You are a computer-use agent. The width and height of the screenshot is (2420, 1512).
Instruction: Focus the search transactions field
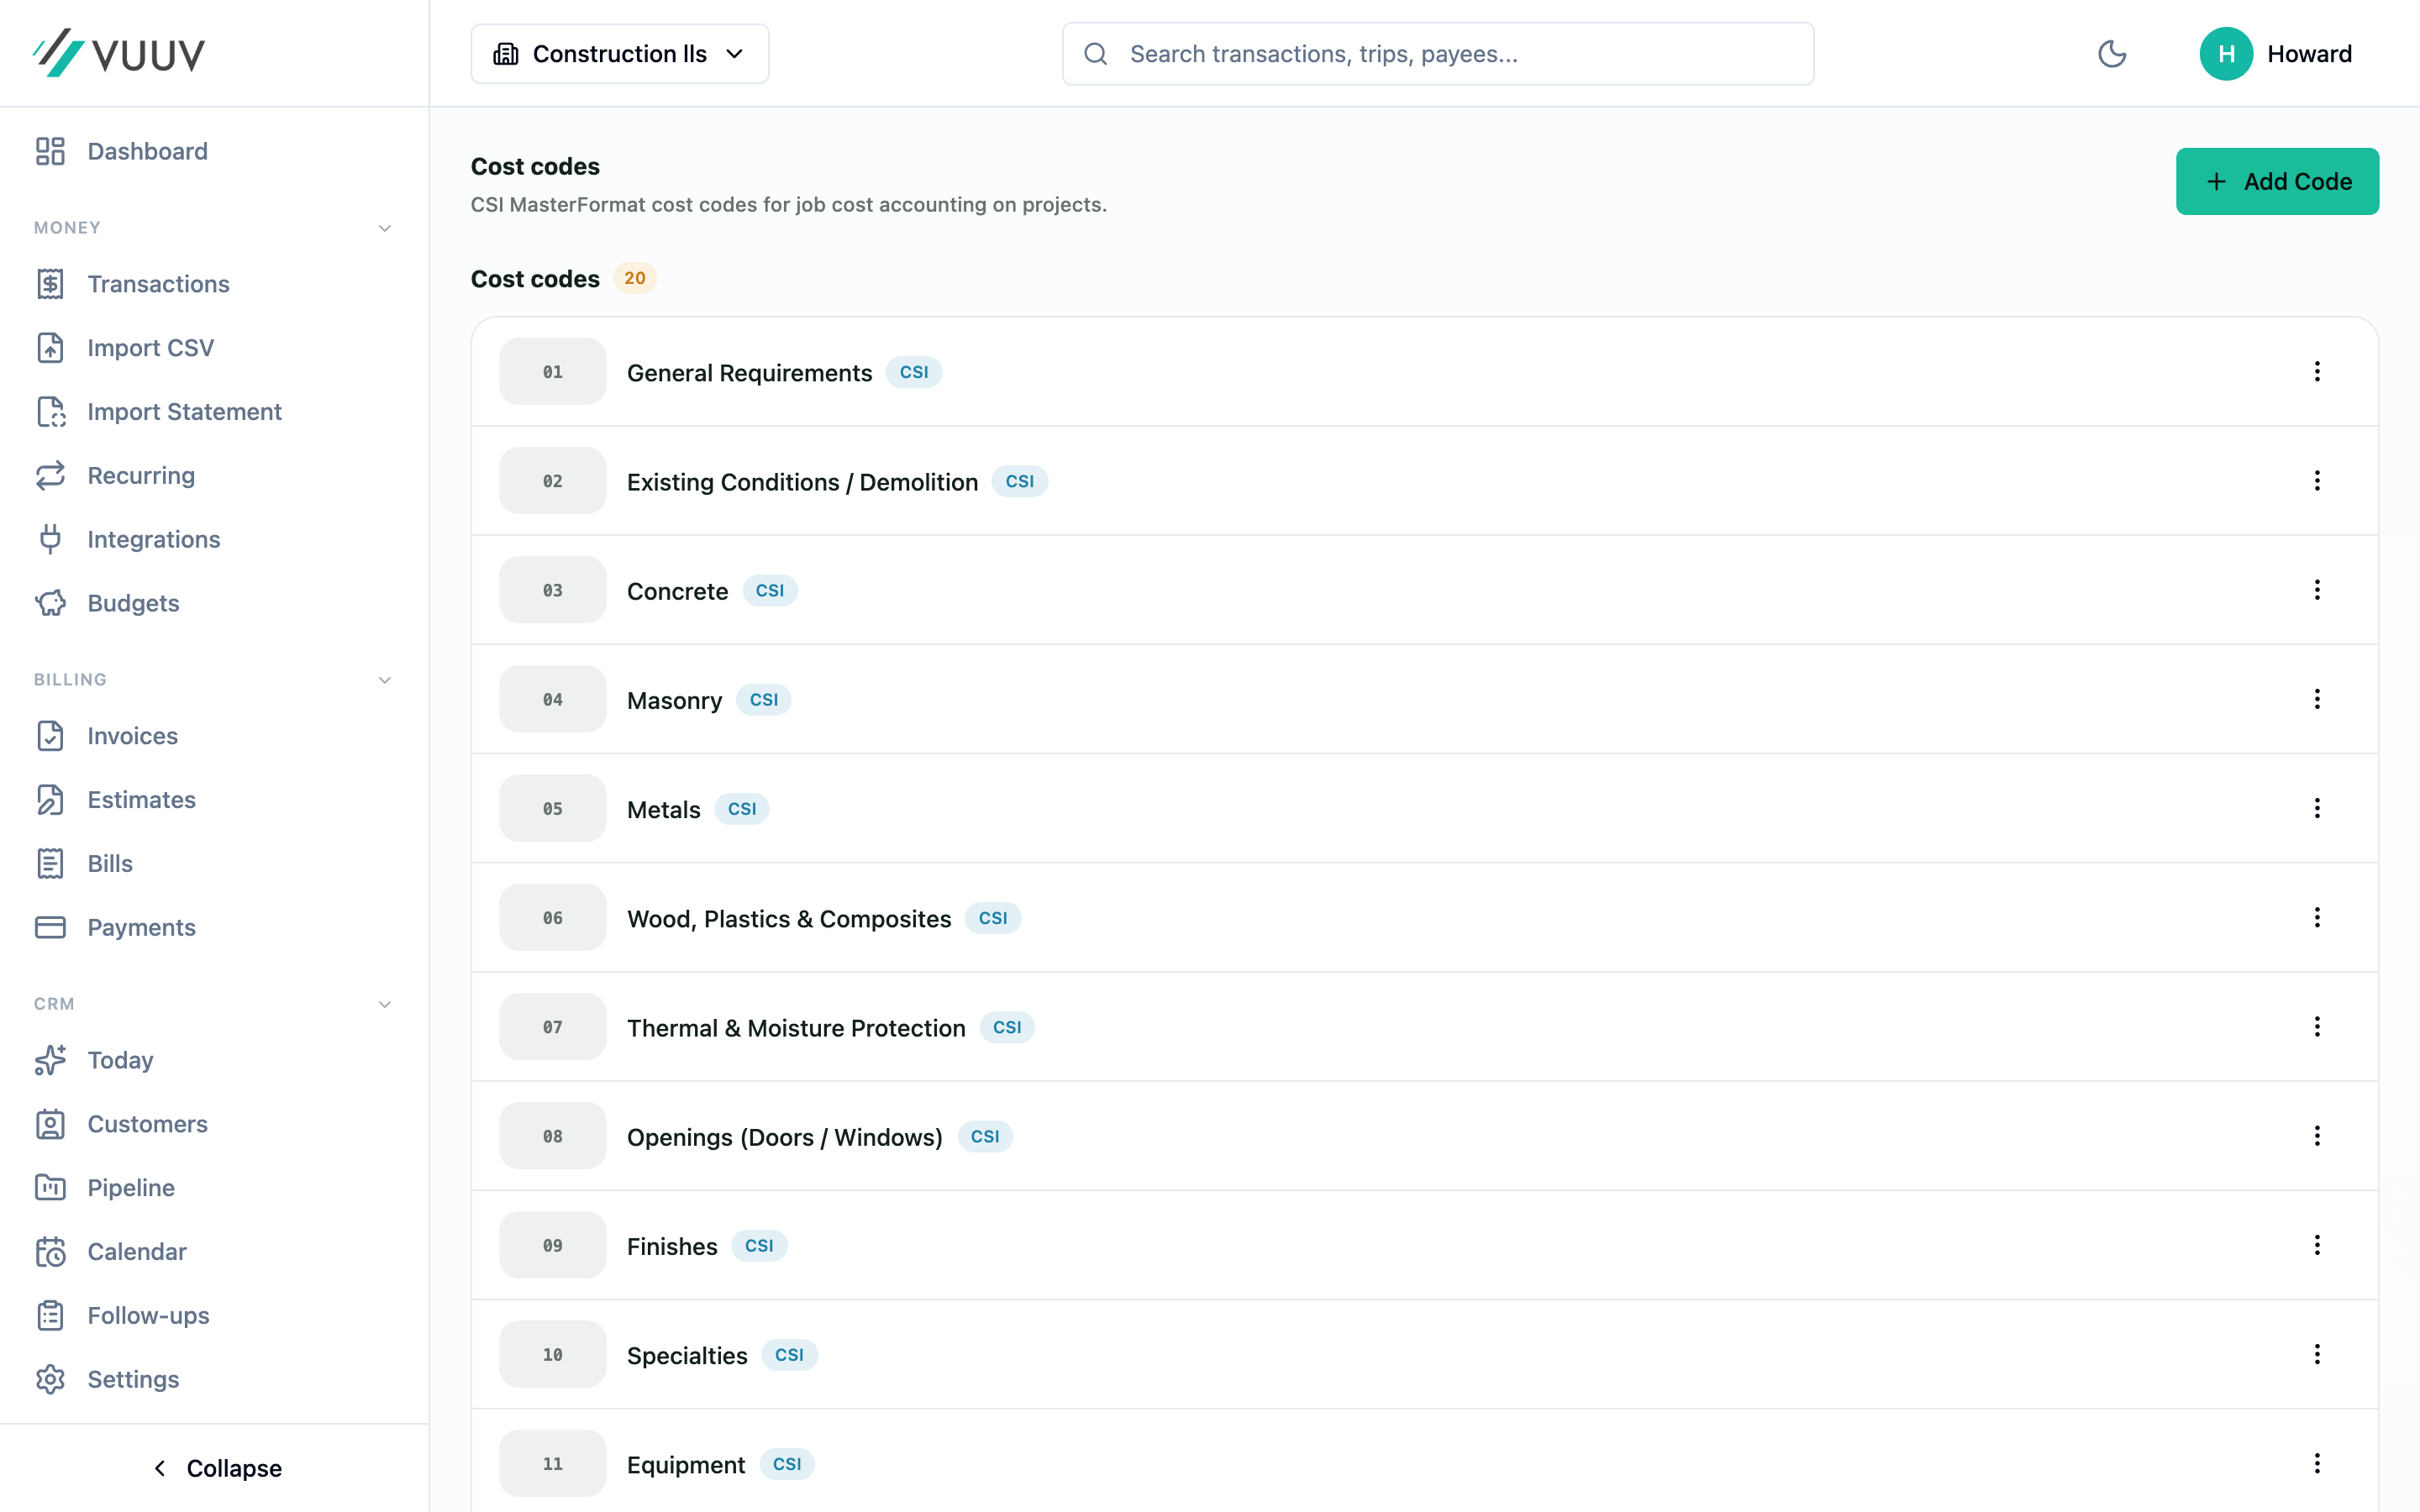[1438, 54]
